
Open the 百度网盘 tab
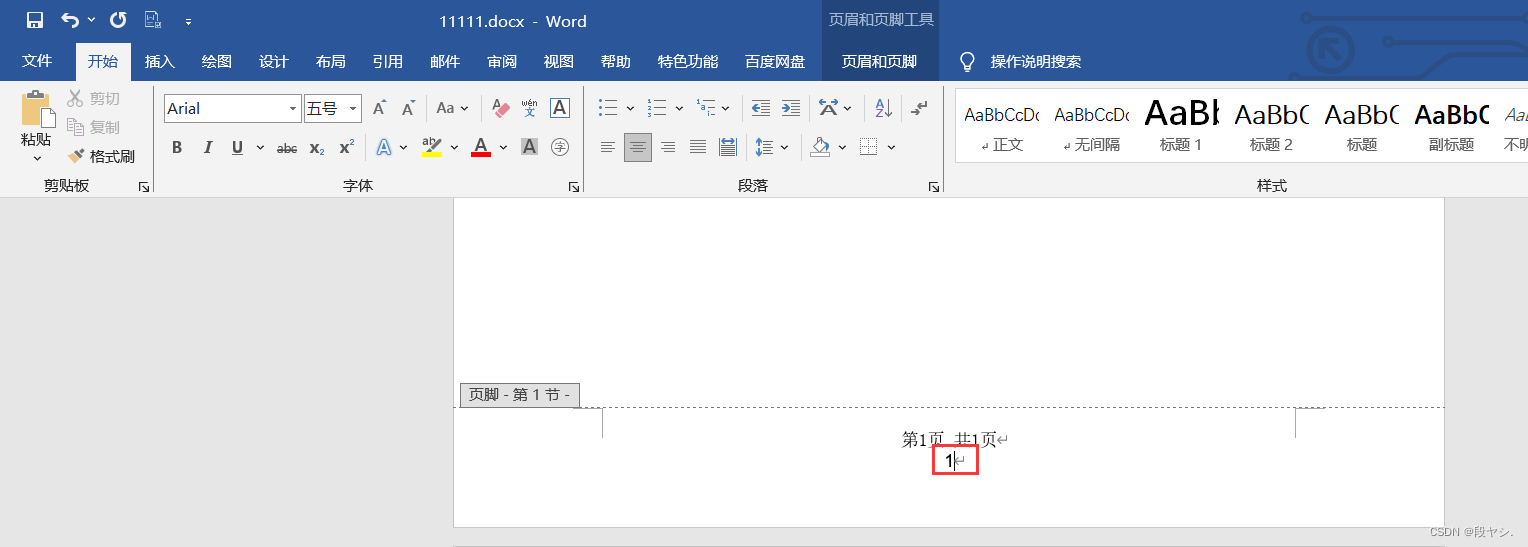775,61
